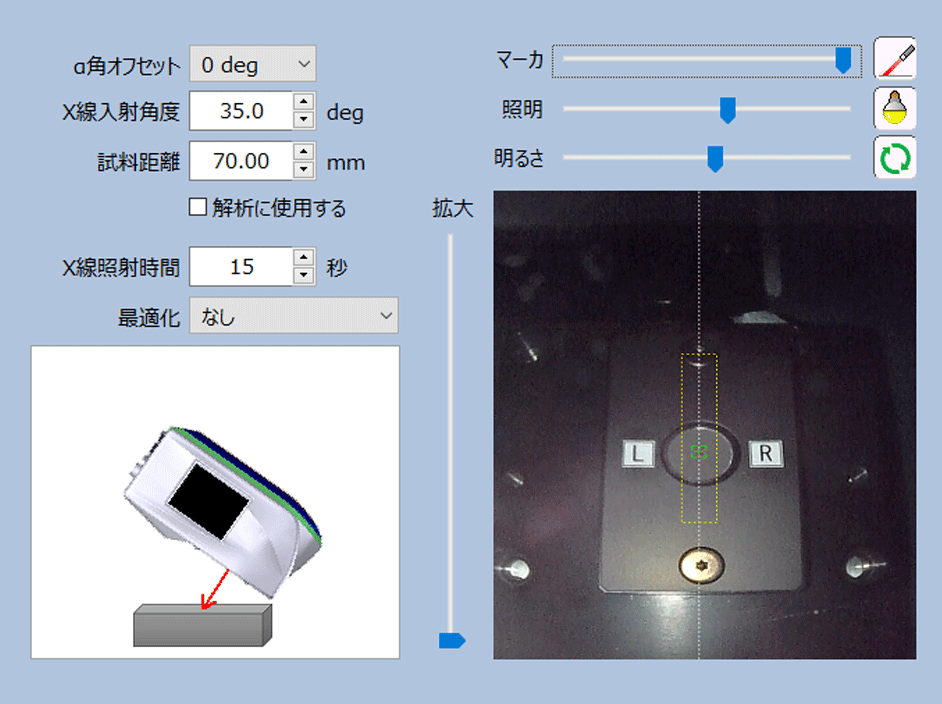The height and width of the screenshot is (704, 942).
Task: Click the X線照射時間 input field
Action: point(242,267)
